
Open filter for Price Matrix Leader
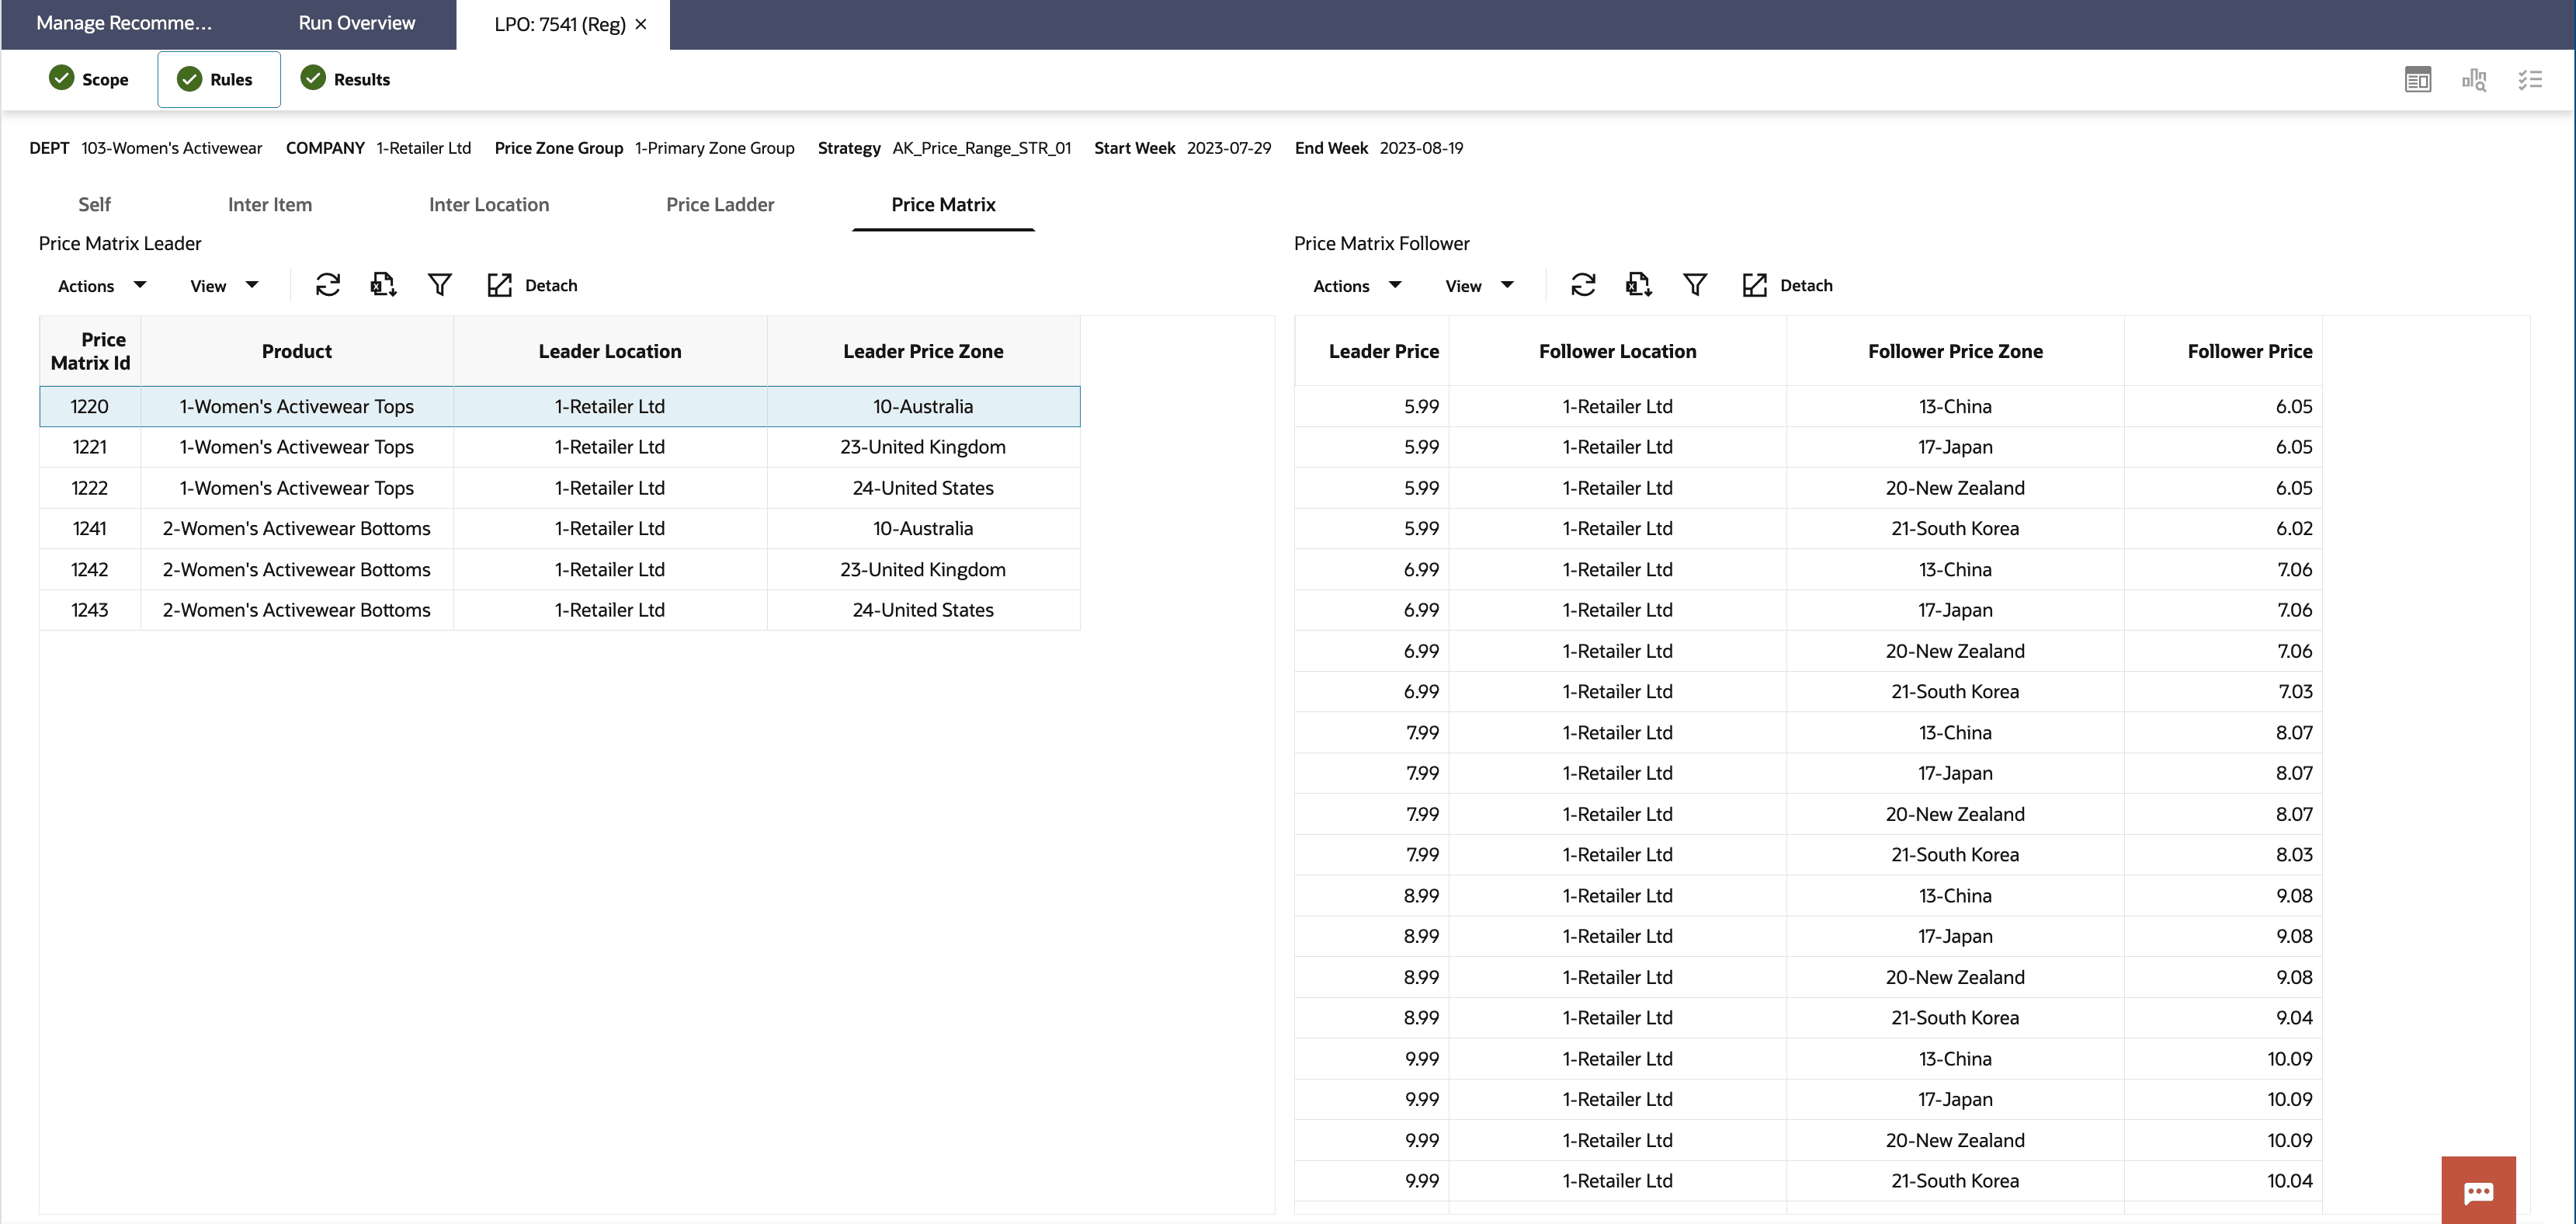tap(439, 285)
